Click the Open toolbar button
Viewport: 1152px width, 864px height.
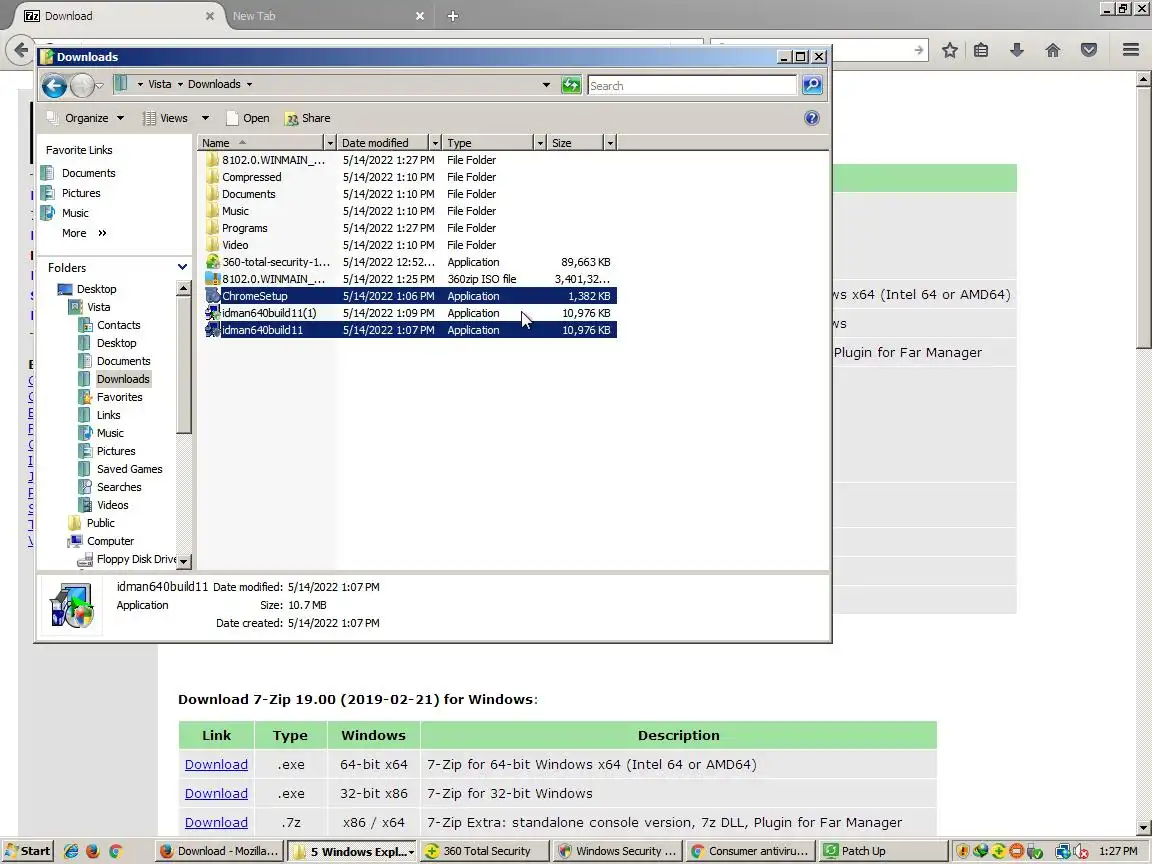[248, 118]
